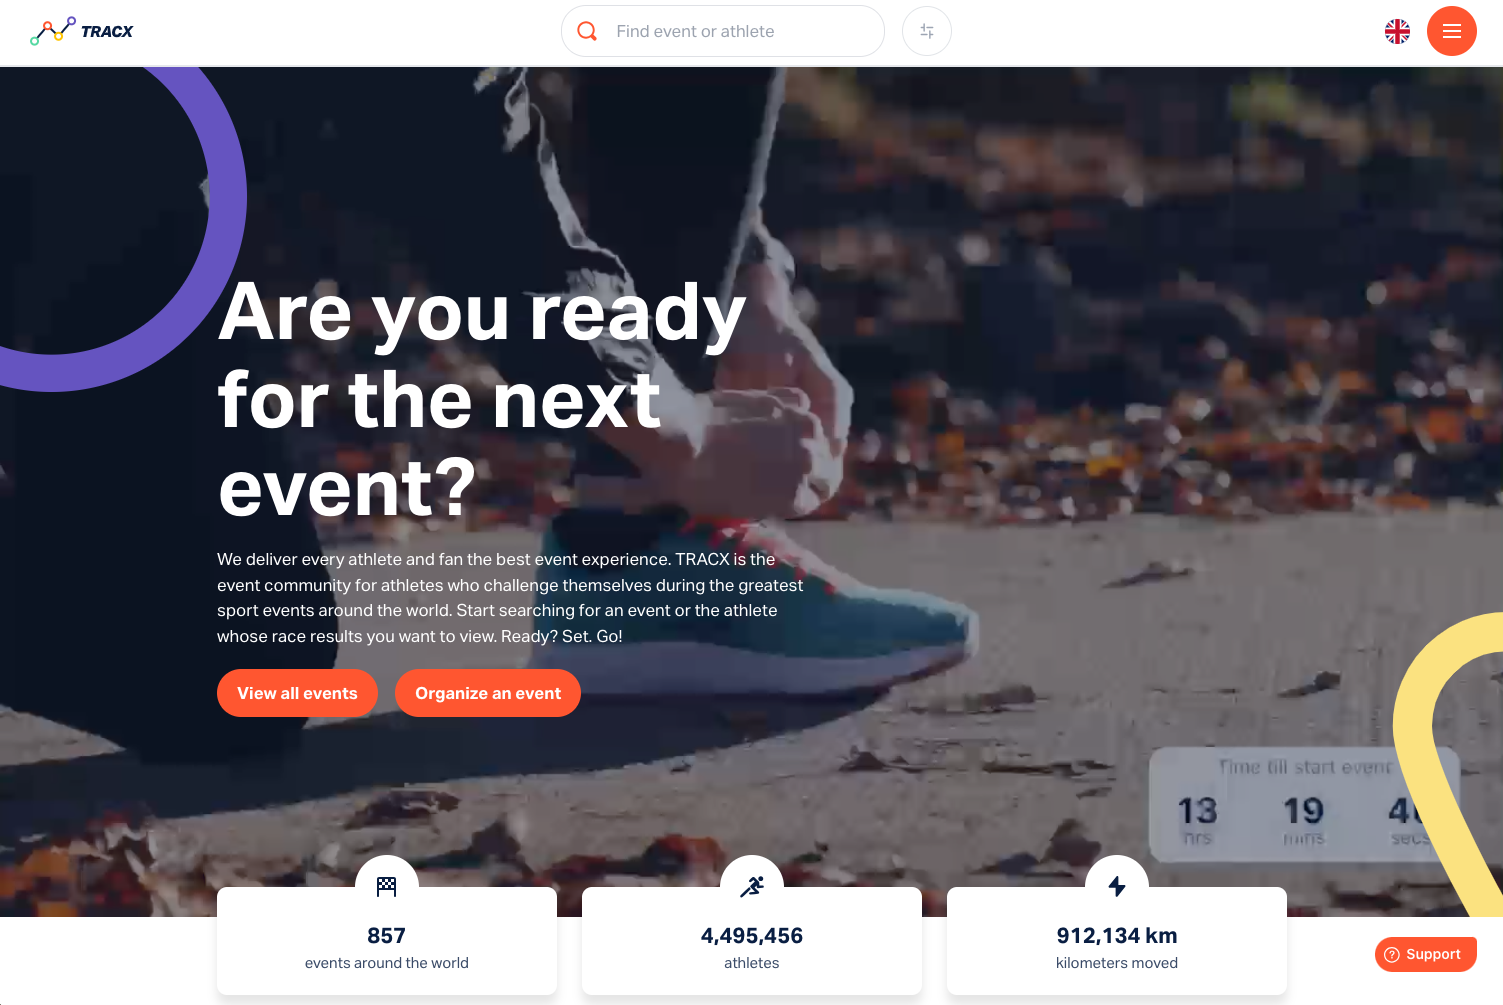Click the Time till start event countdown widget
This screenshot has width=1503, height=1005.
(1305, 805)
